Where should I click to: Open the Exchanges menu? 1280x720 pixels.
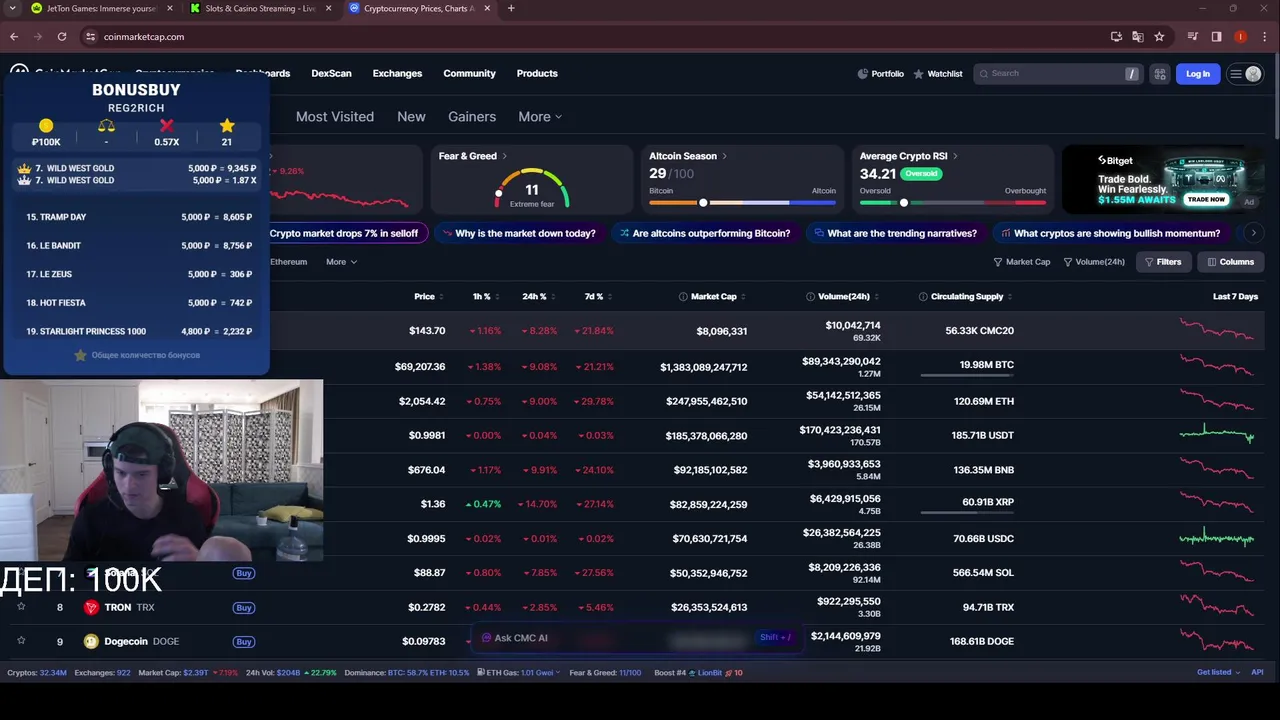tap(397, 73)
